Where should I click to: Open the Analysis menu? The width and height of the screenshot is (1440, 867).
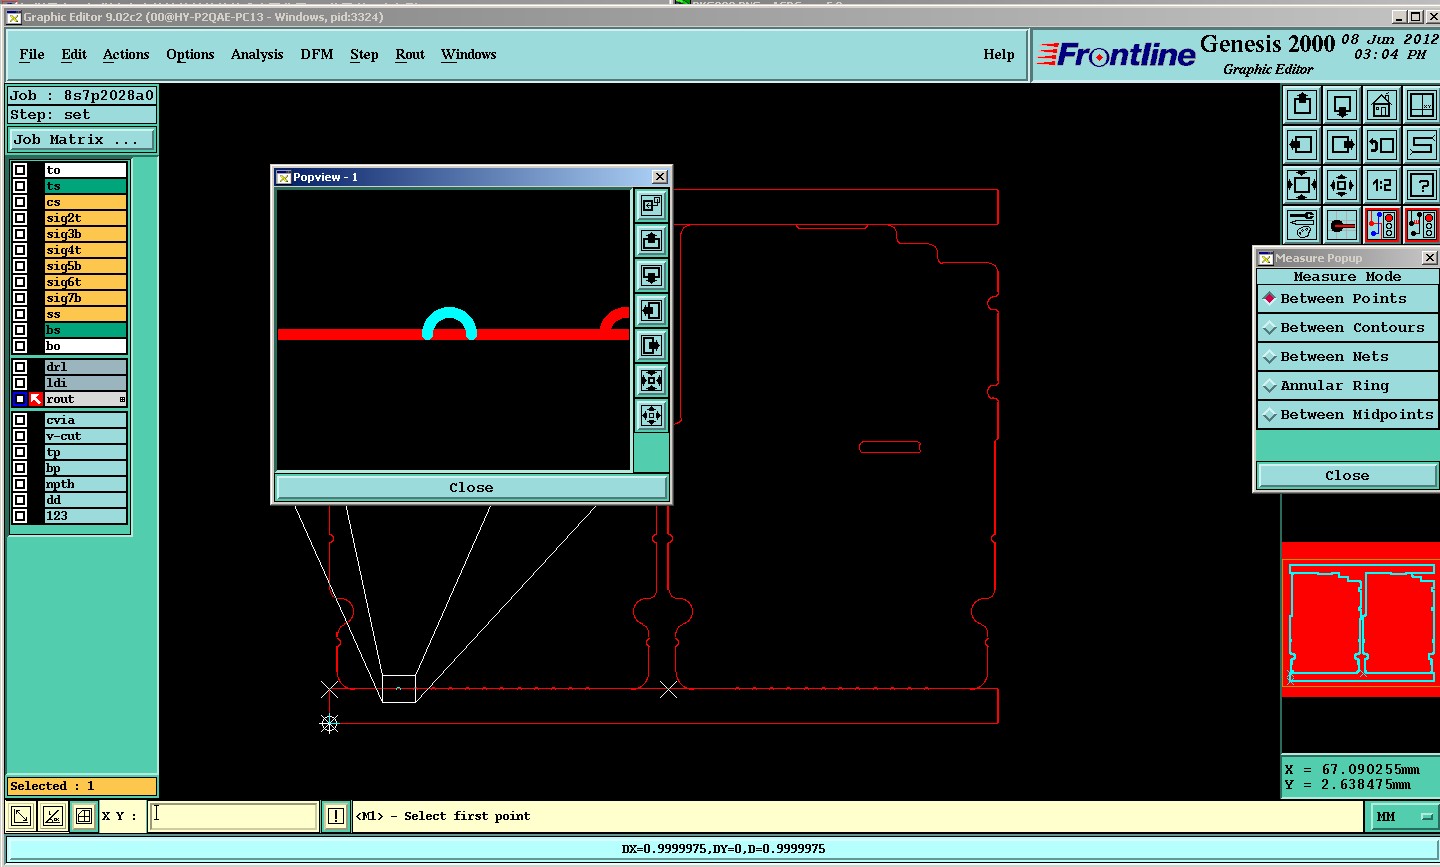(257, 55)
